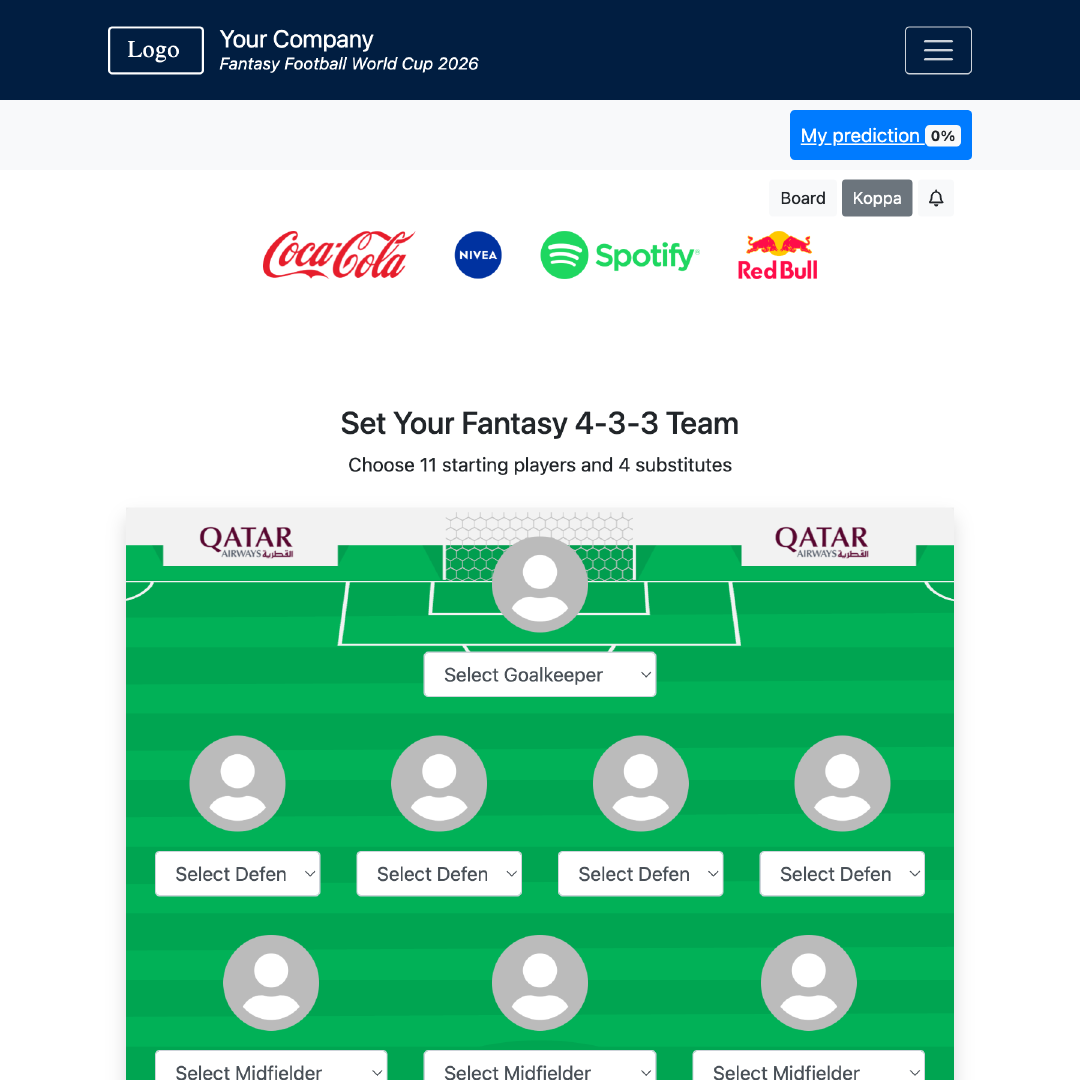The height and width of the screenshot is (1080, 1080).
Task: Open the leftmost Select Defender dropdown
Action: (237, 873)
